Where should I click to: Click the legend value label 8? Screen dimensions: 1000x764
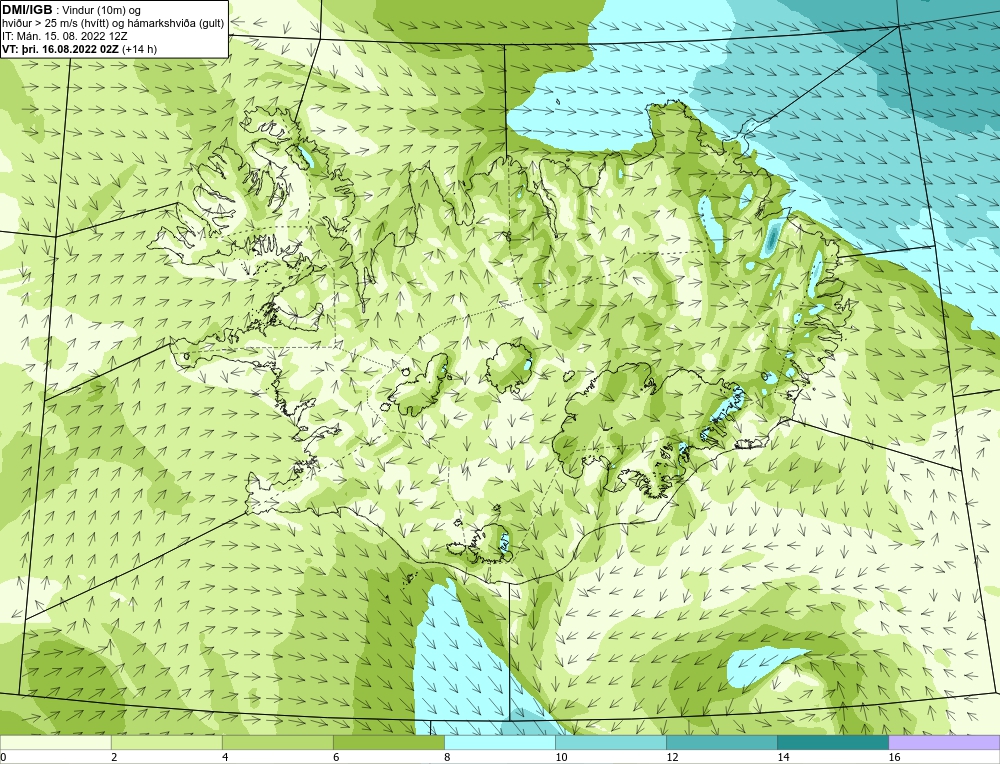(x=447, y=757)
